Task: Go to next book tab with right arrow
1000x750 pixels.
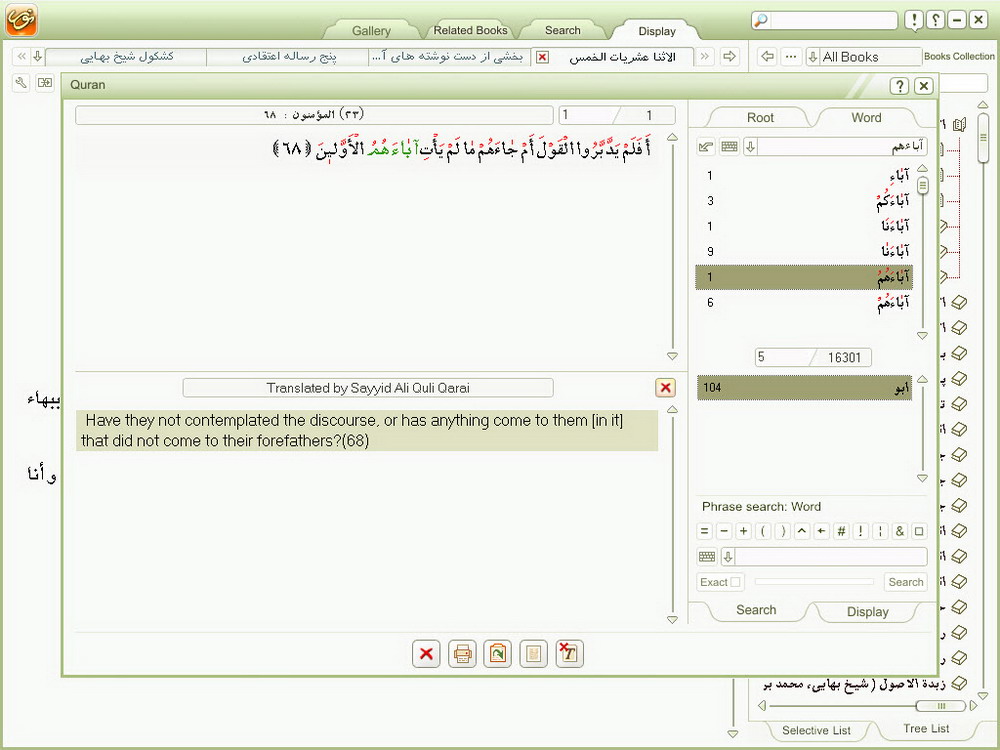Action: [729, 56]
